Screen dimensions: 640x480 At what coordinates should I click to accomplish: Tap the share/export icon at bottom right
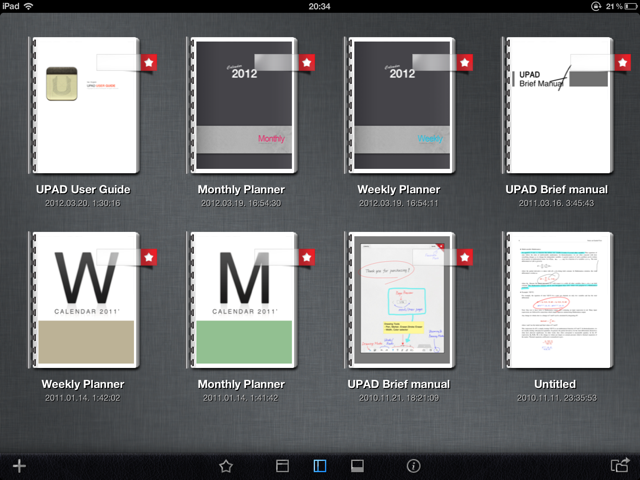[x=620, y=465]
